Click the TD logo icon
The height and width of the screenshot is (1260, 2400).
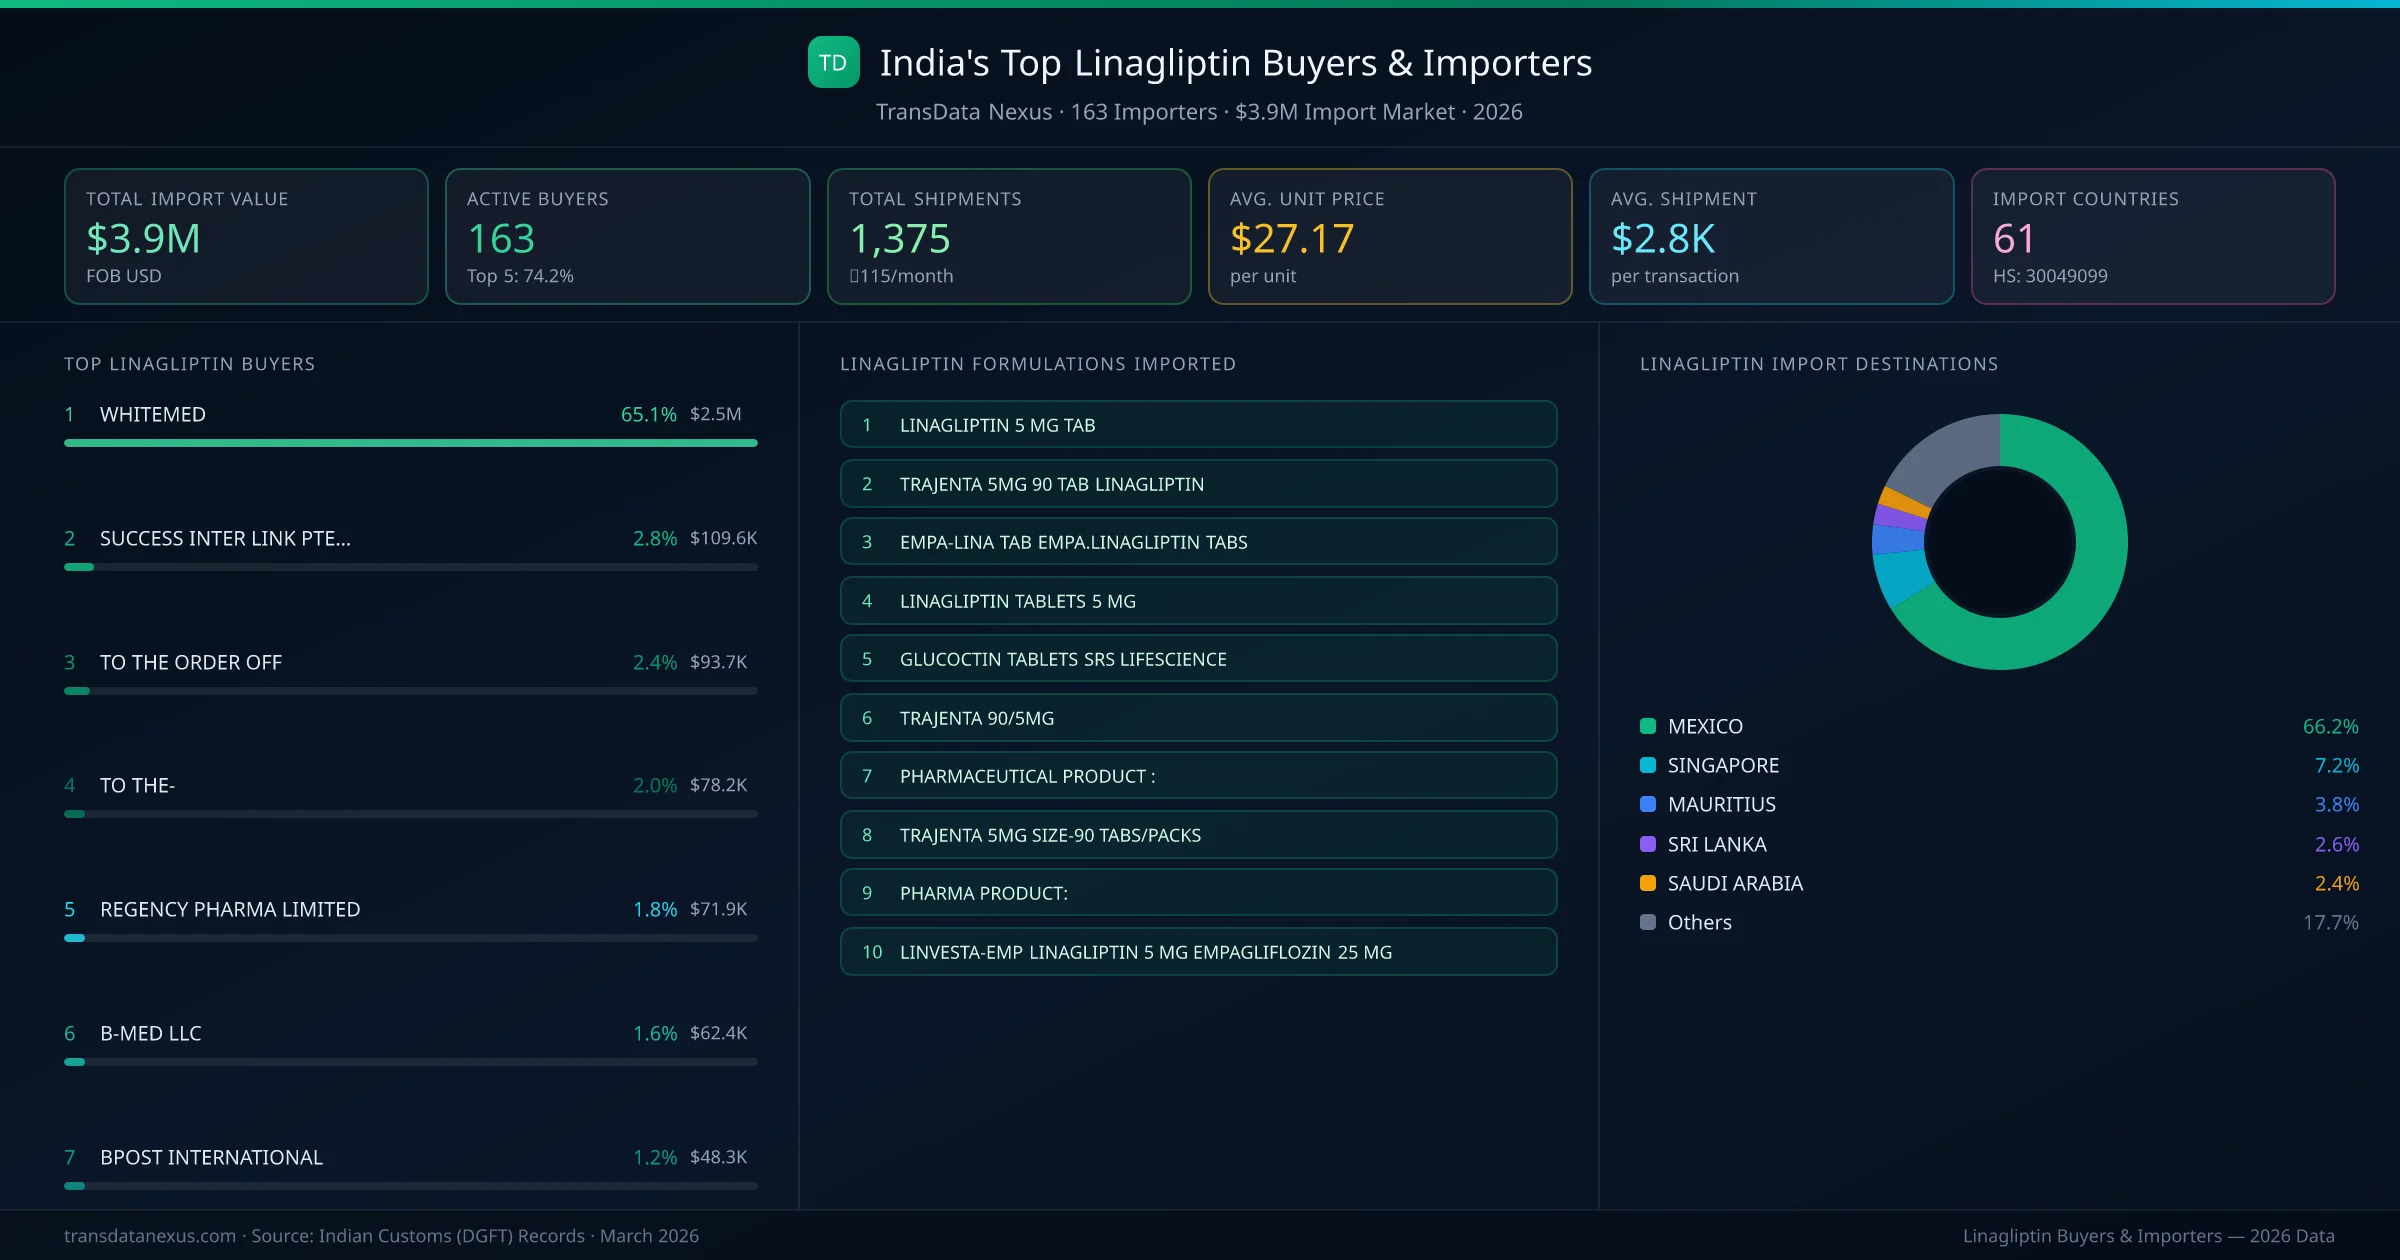833,62
